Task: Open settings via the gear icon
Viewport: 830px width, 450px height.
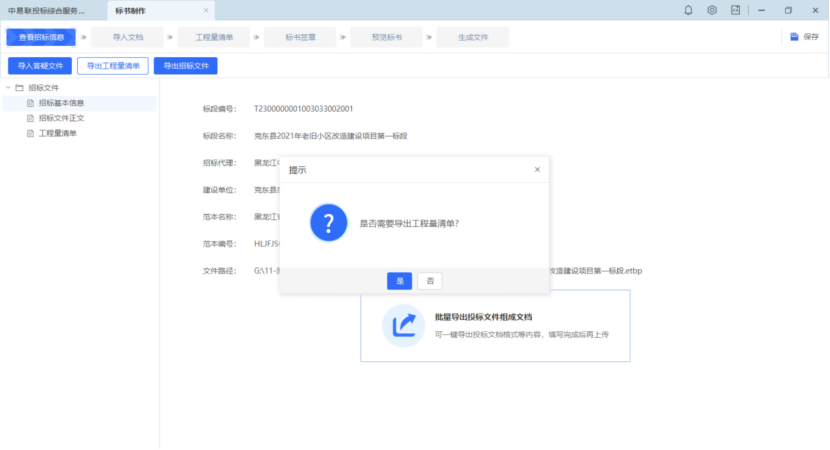Action: [x=712, y=10]
